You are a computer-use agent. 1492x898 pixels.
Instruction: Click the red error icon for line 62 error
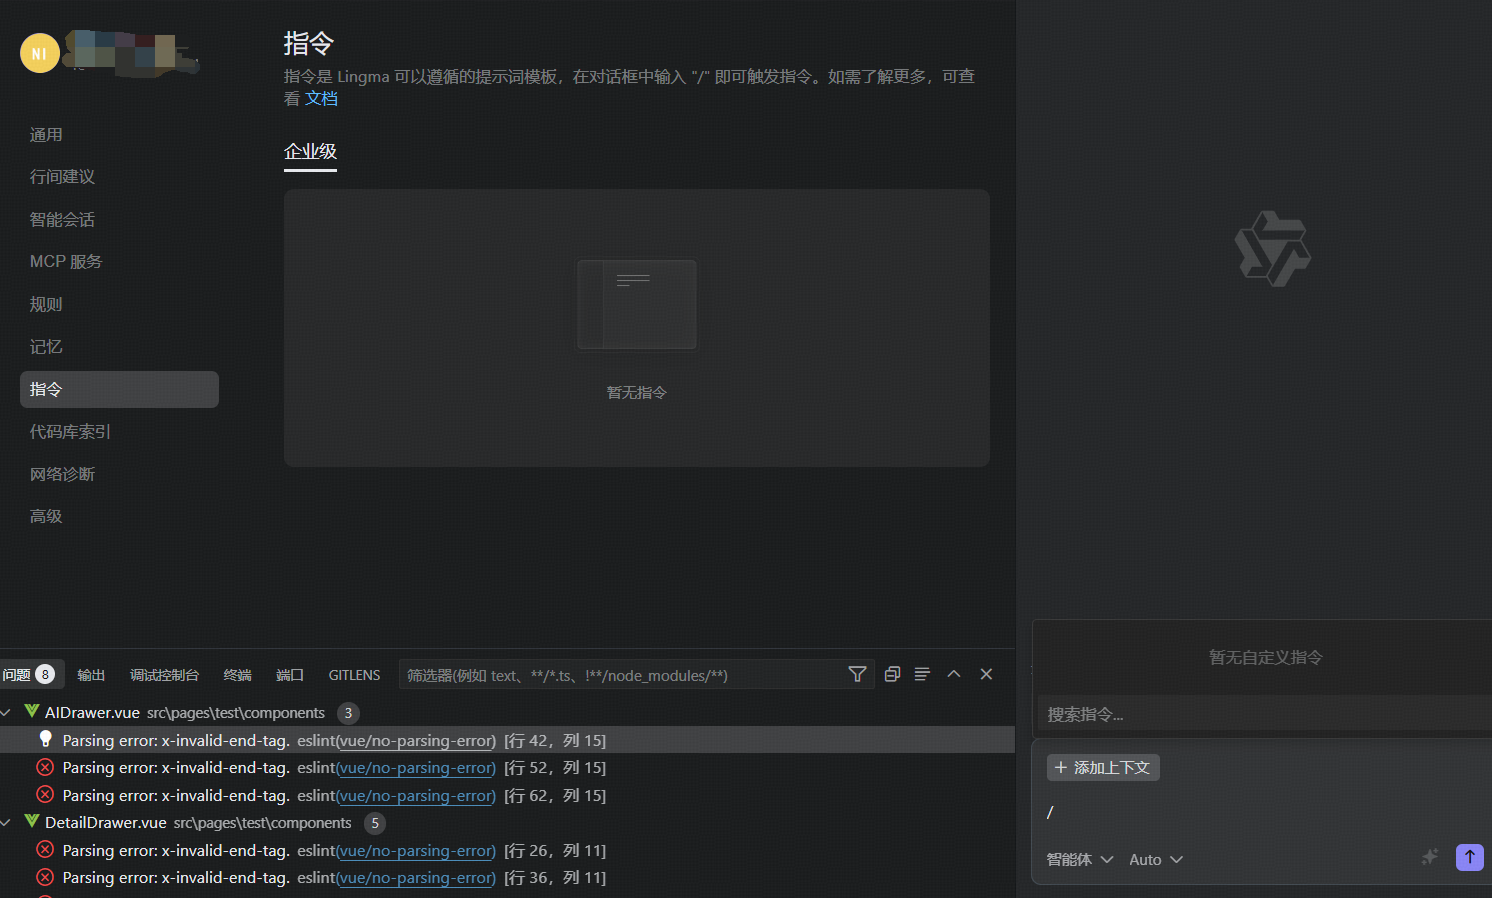(45, 795)
